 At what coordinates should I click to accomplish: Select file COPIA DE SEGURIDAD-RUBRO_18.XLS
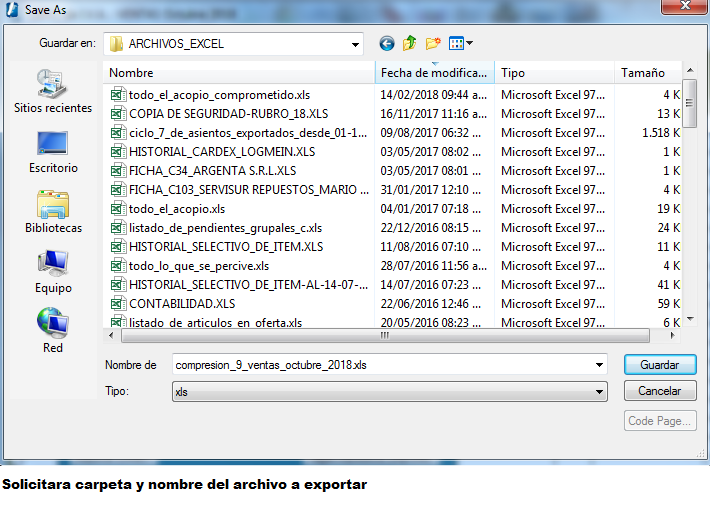(229, 114)
